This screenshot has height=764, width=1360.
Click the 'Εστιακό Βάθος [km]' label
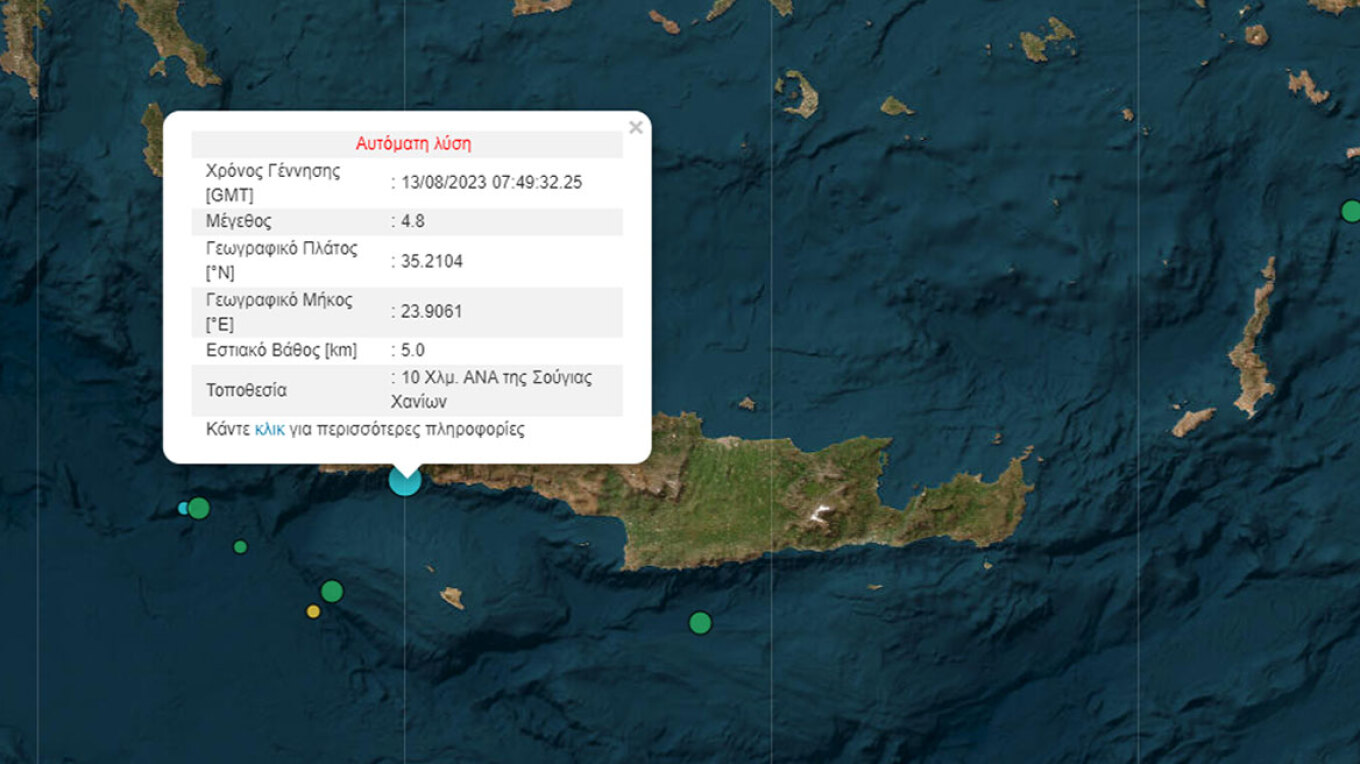(281, 350)
